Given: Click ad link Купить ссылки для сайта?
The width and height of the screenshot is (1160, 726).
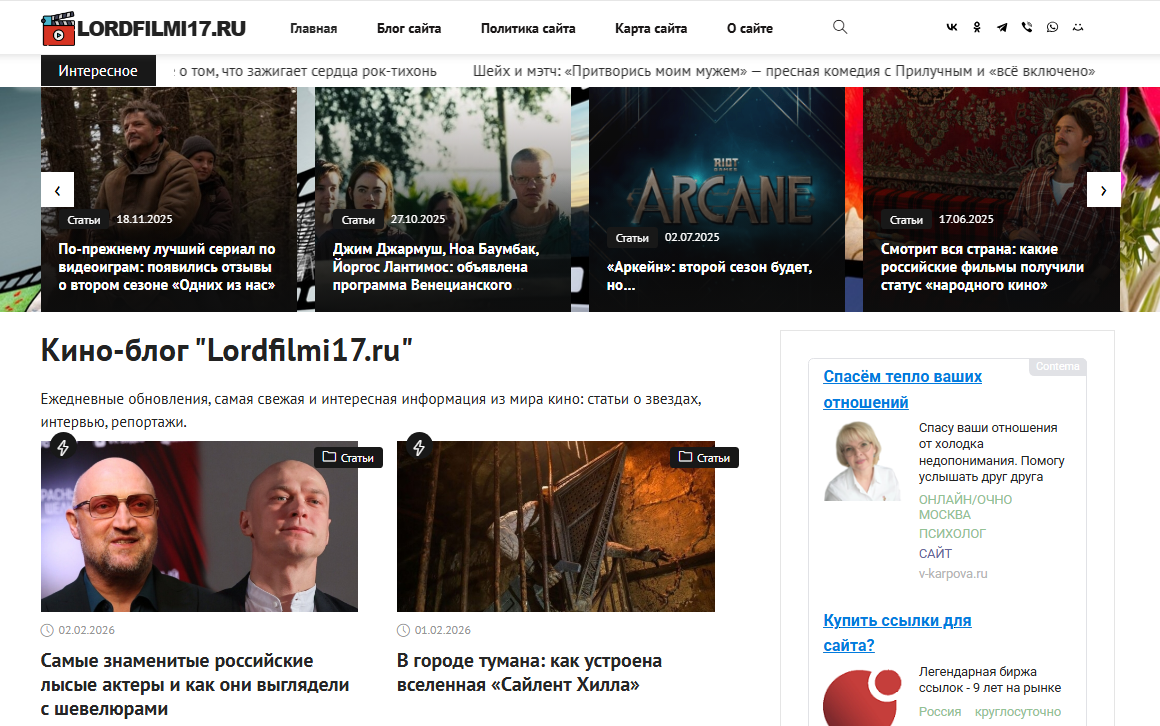Looking at the screenshot, I should coord(897,633).
